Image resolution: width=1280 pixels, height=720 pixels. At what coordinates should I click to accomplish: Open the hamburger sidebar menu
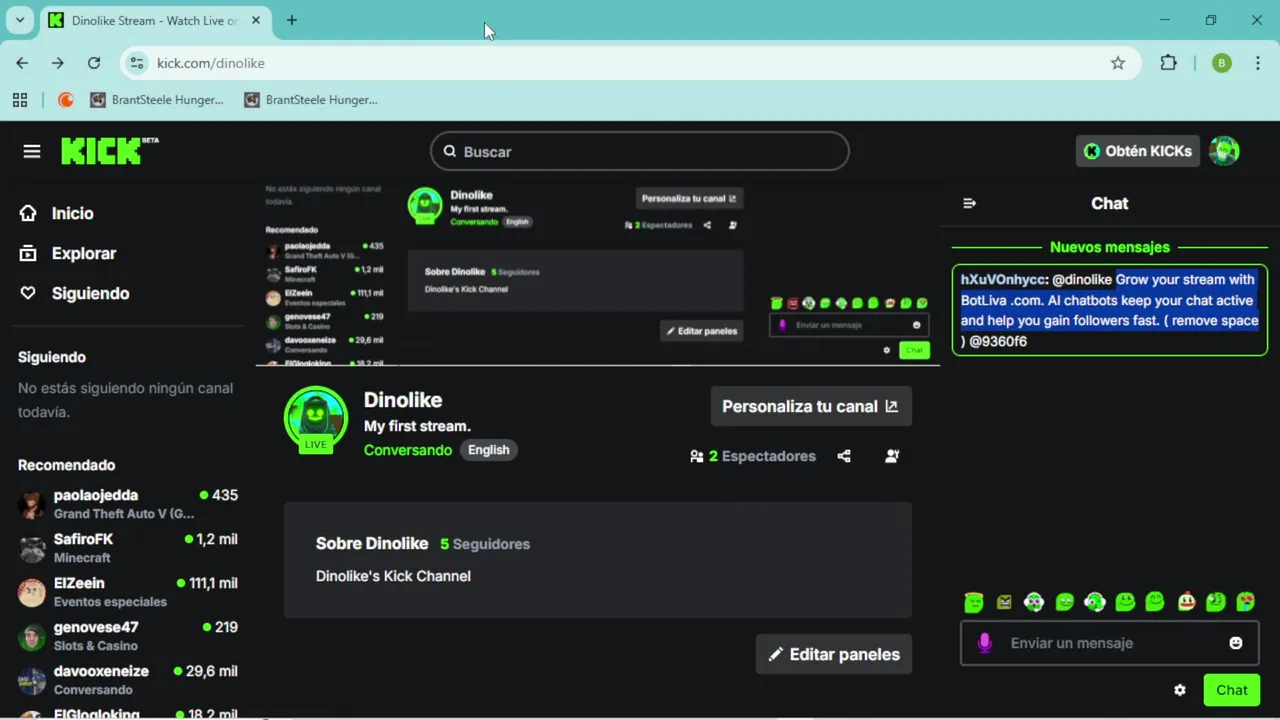point(32,151)
